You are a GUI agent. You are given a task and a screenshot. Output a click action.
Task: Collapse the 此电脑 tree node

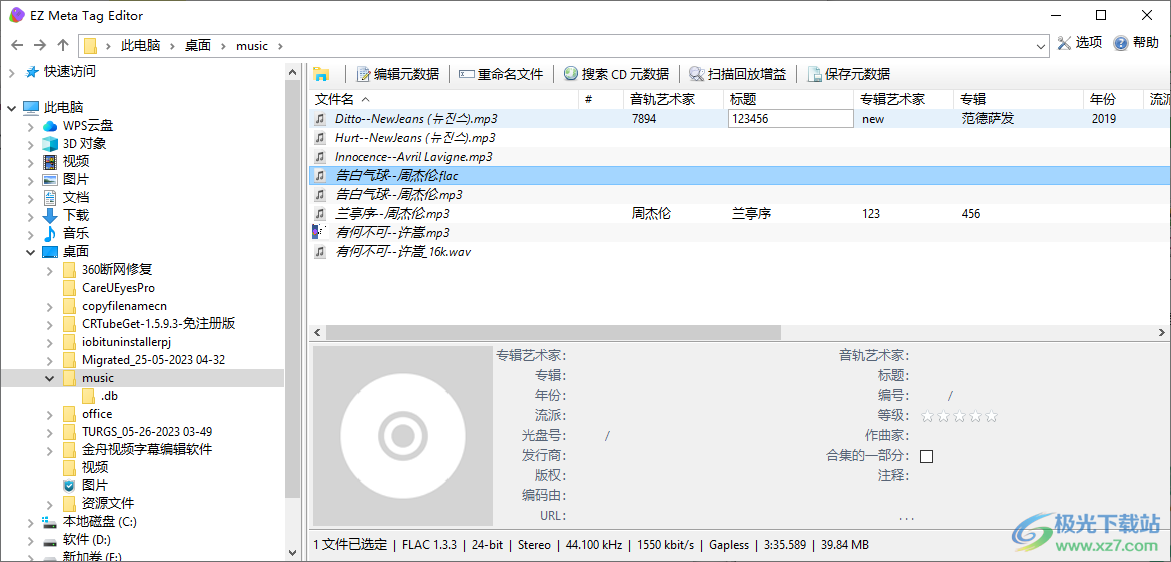pyautogui.click(x=12, y=107)
